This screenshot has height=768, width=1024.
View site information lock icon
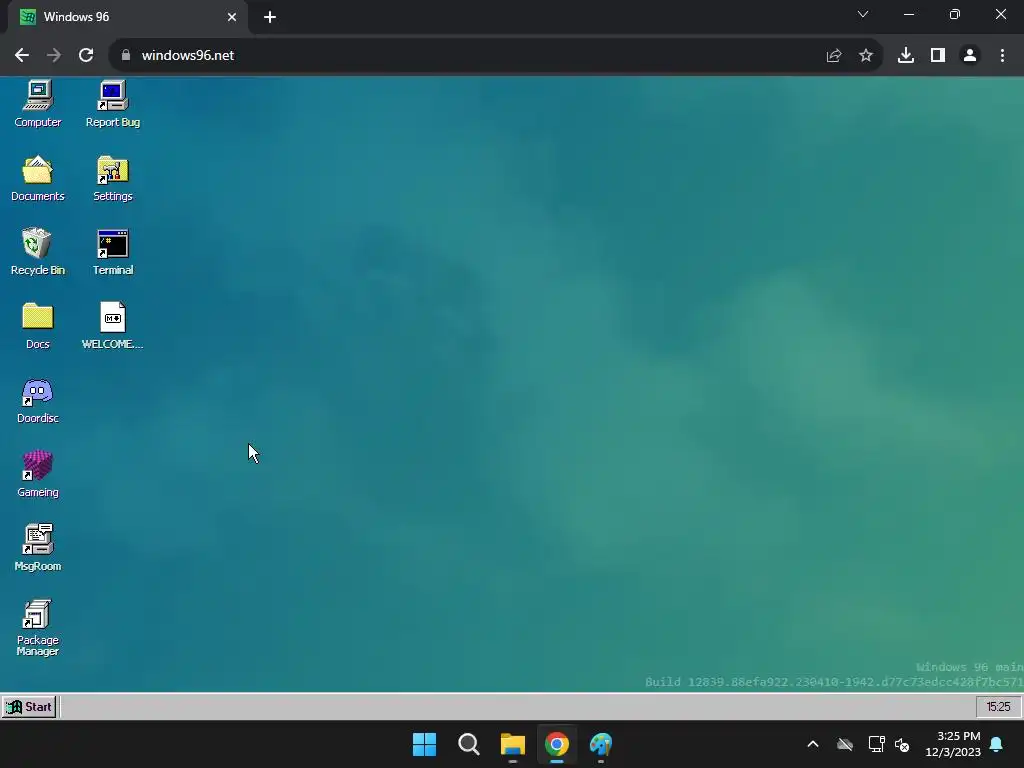[x=126, y=56]
